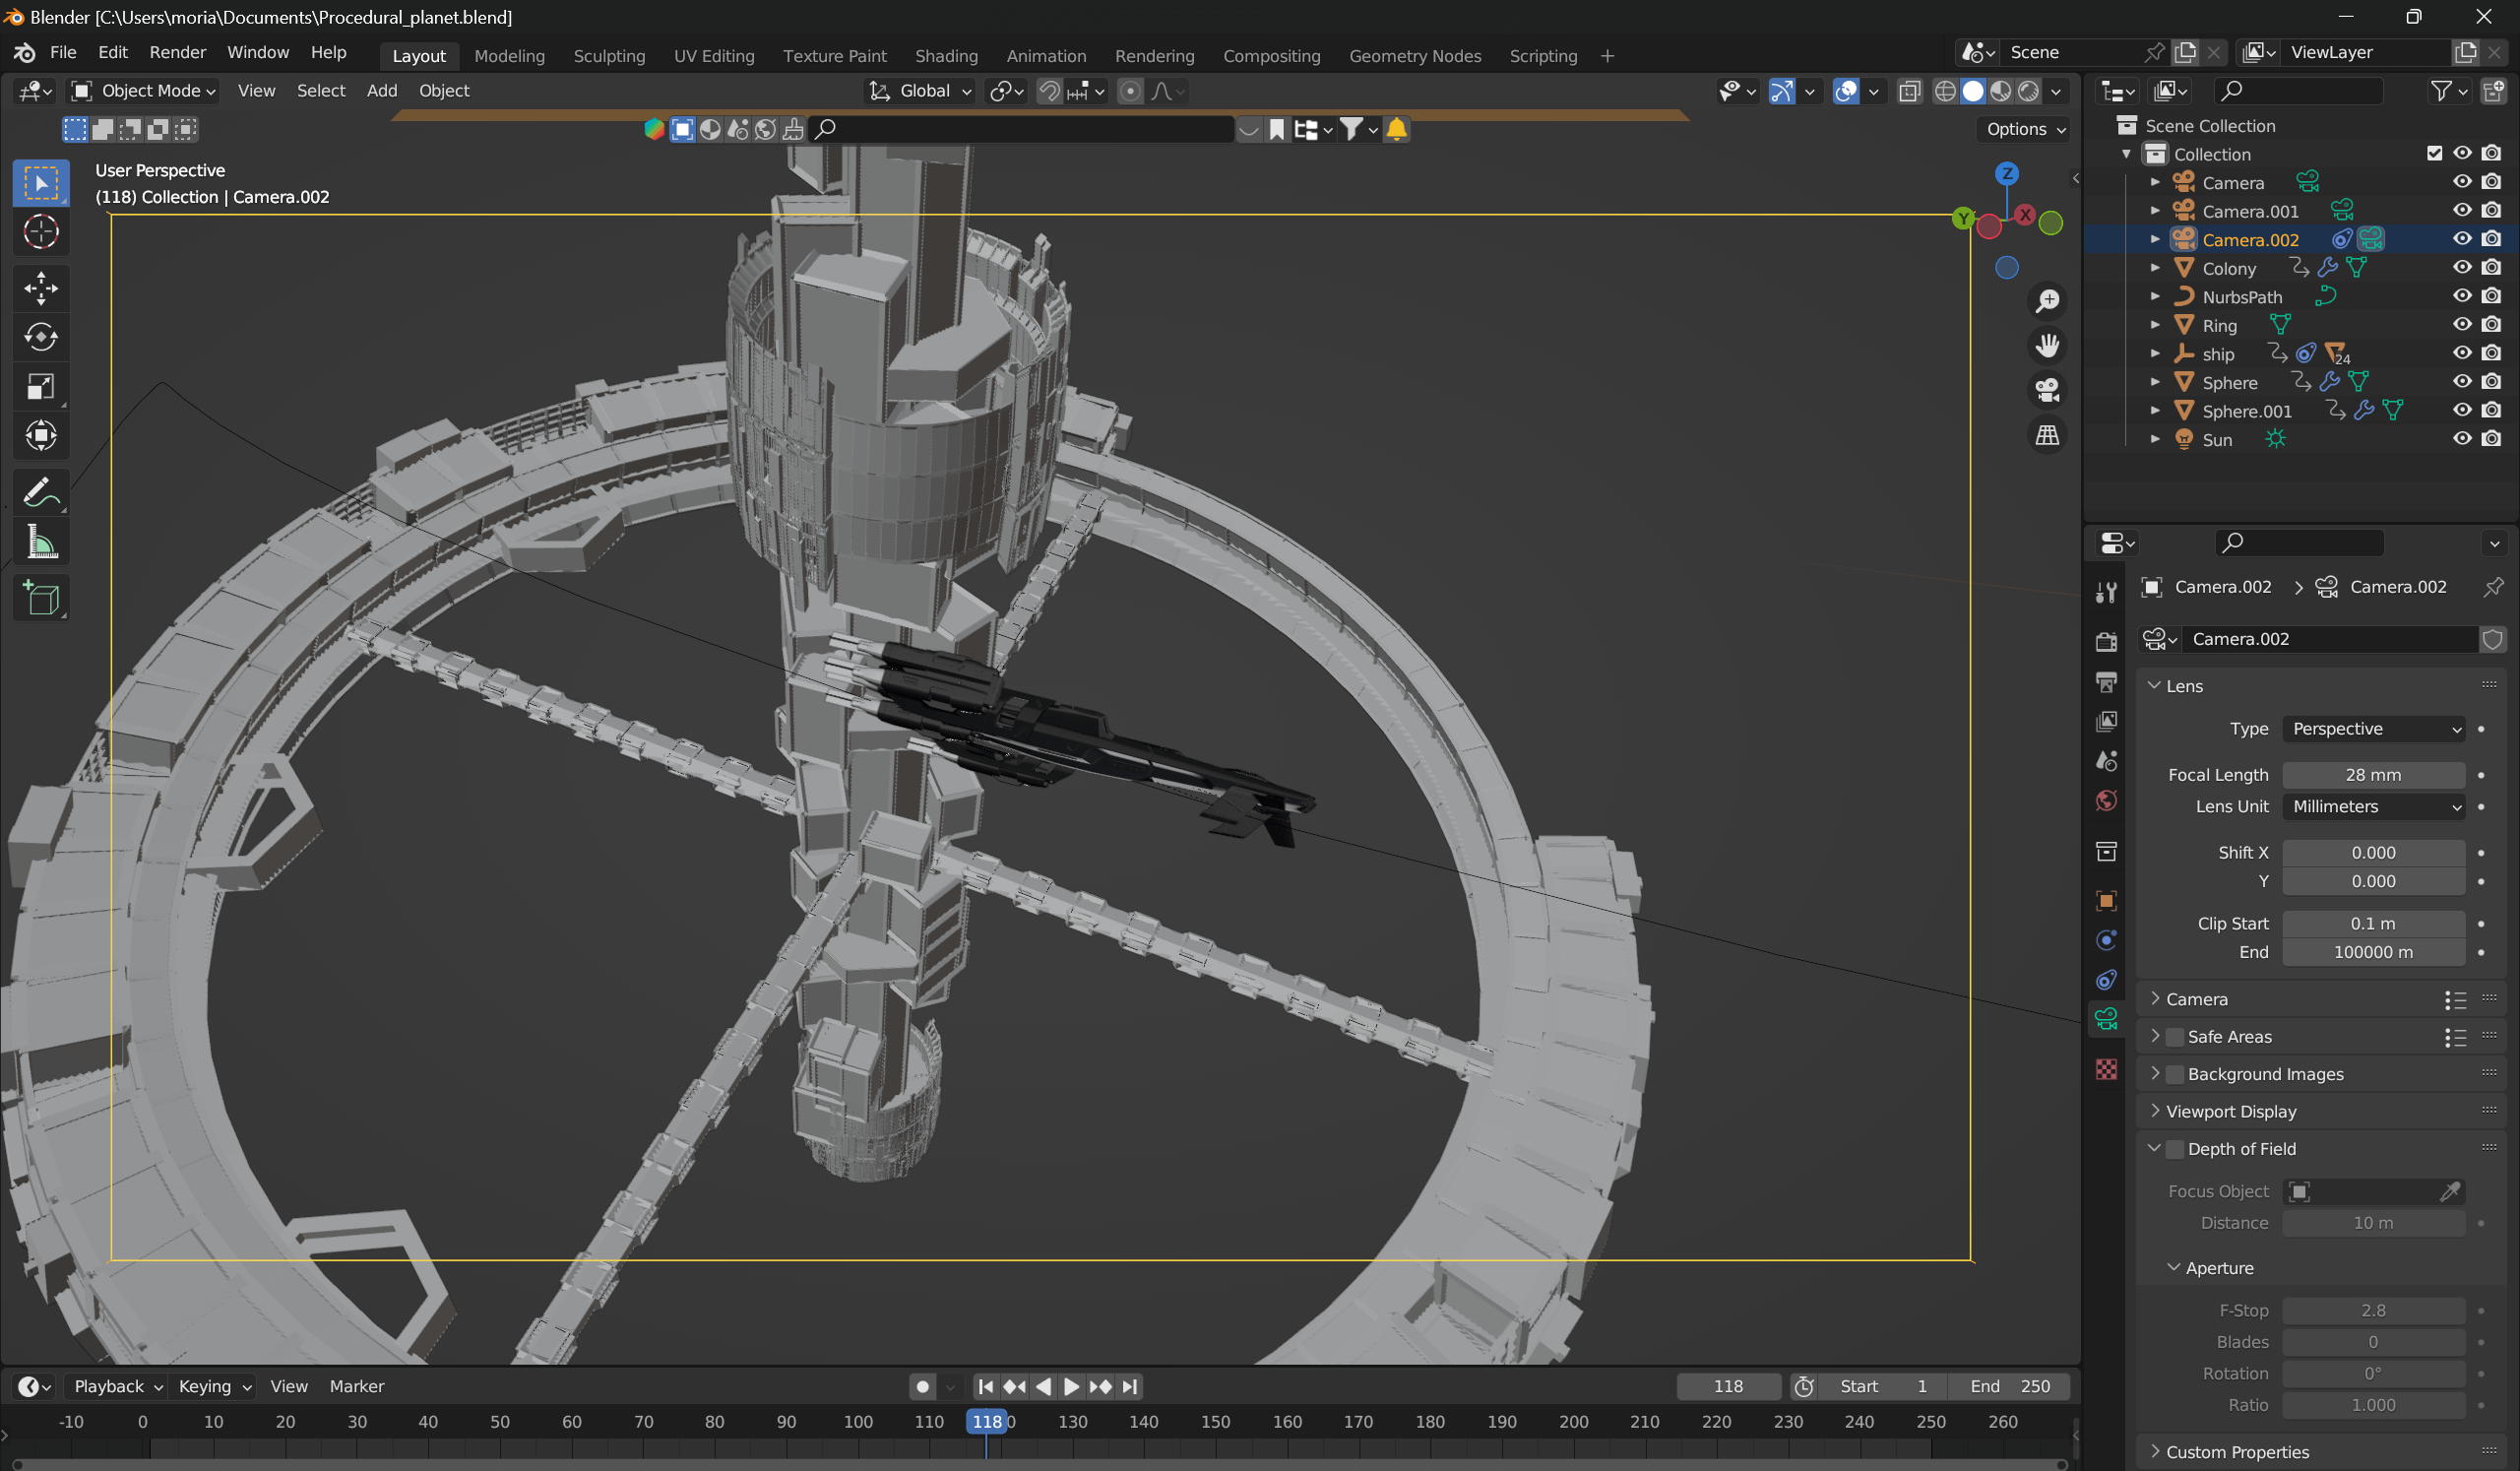Select the Add Cube tool
The height and width of the screenshot is (1471, 2520).
[41, 599]
